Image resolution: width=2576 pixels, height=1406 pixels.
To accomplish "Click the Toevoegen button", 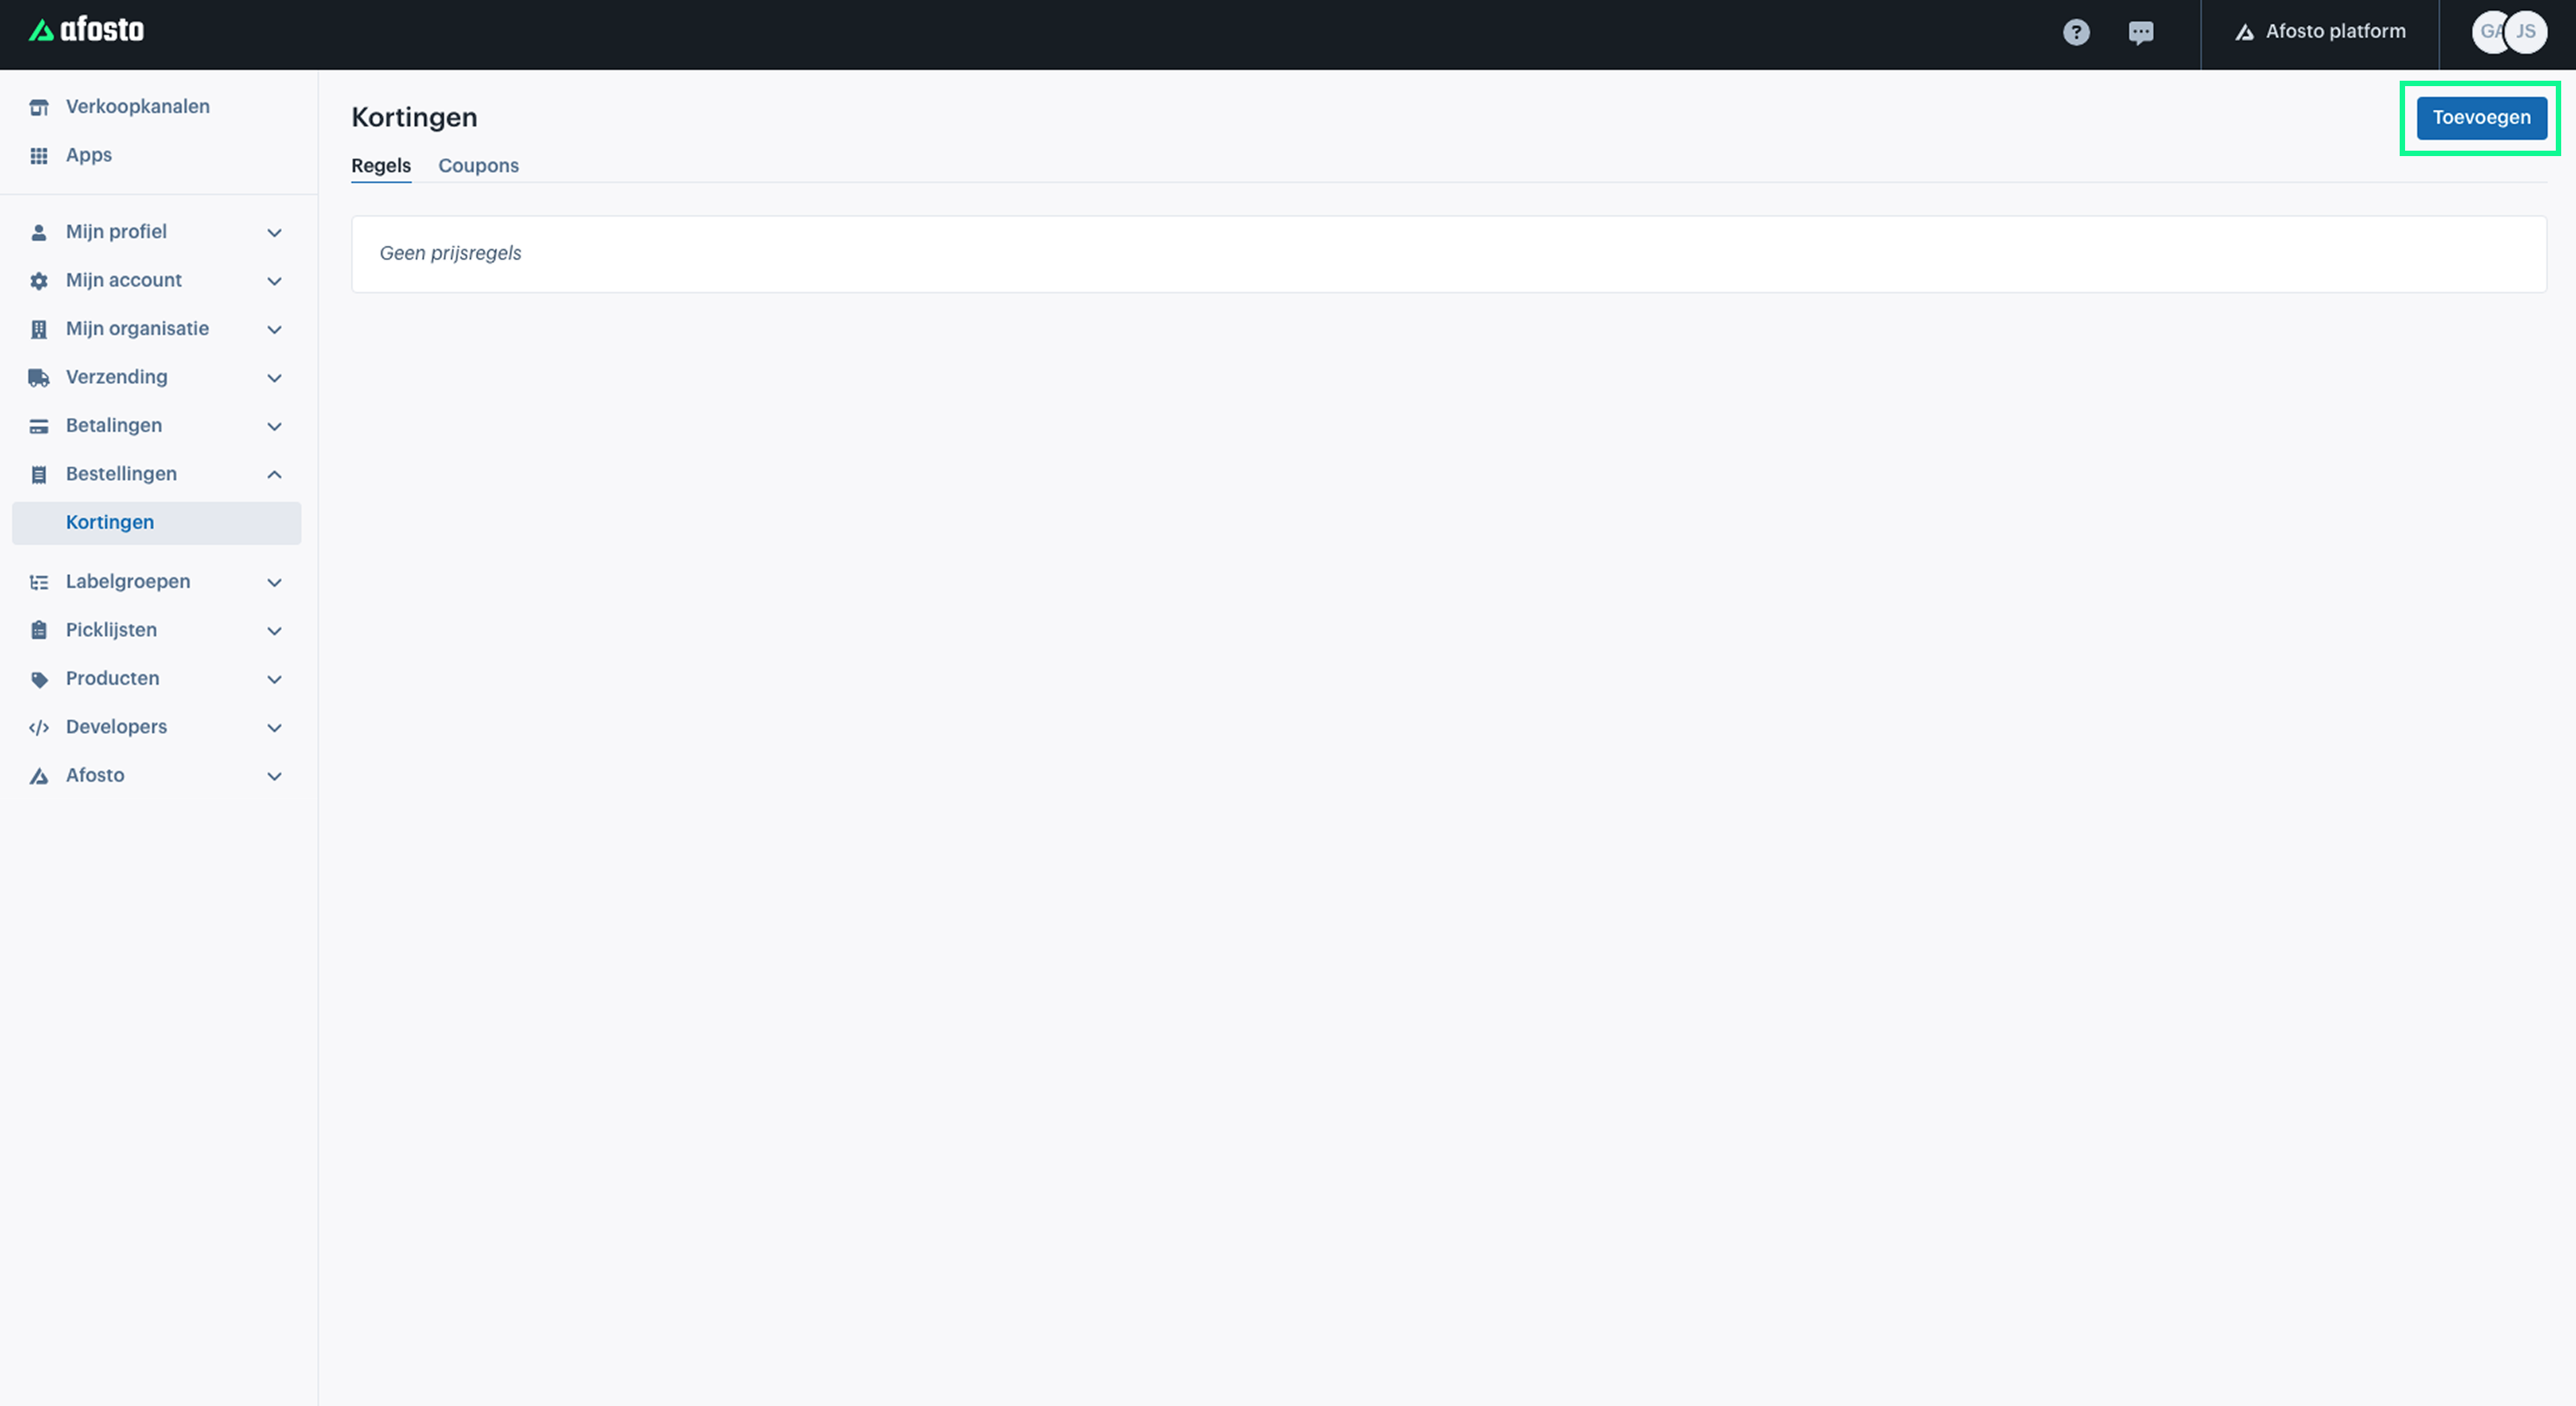I will click(x=2481, y=116).
